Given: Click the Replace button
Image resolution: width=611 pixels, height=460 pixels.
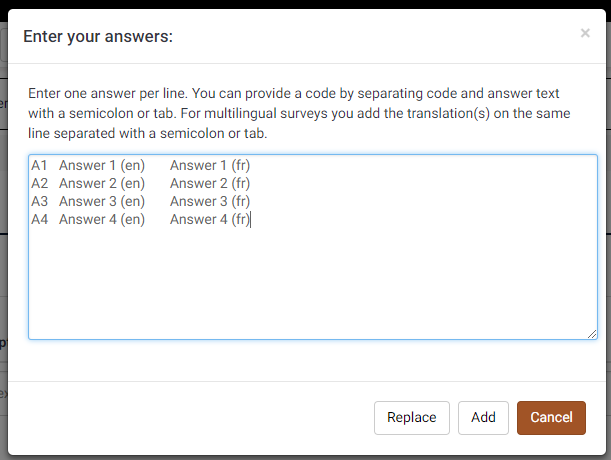Looking at the screenshot, I should (x=411, y=417).
